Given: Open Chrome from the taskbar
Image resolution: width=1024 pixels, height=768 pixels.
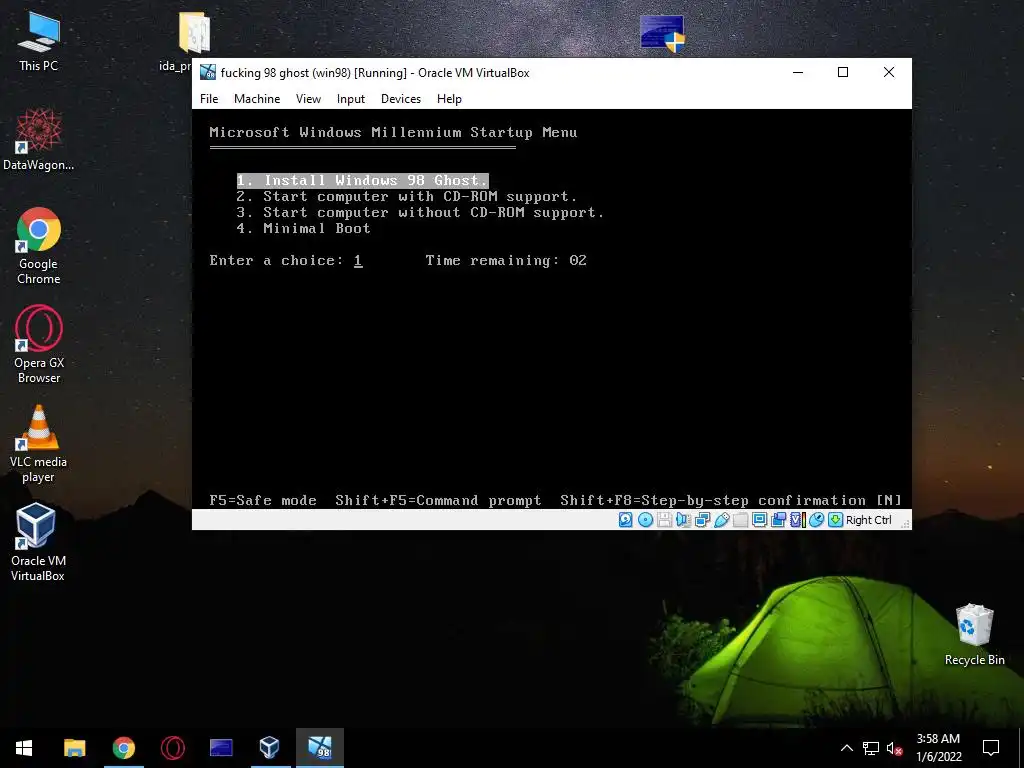Looking at the screenshot, I should click(123, 748).
